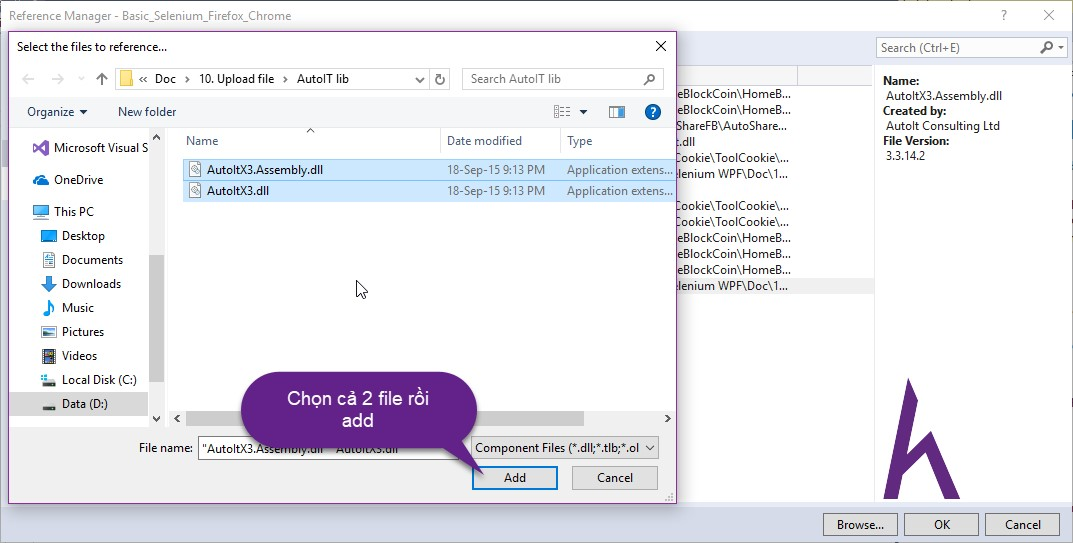Open Videos folder in sidebar

coord(69,355)
